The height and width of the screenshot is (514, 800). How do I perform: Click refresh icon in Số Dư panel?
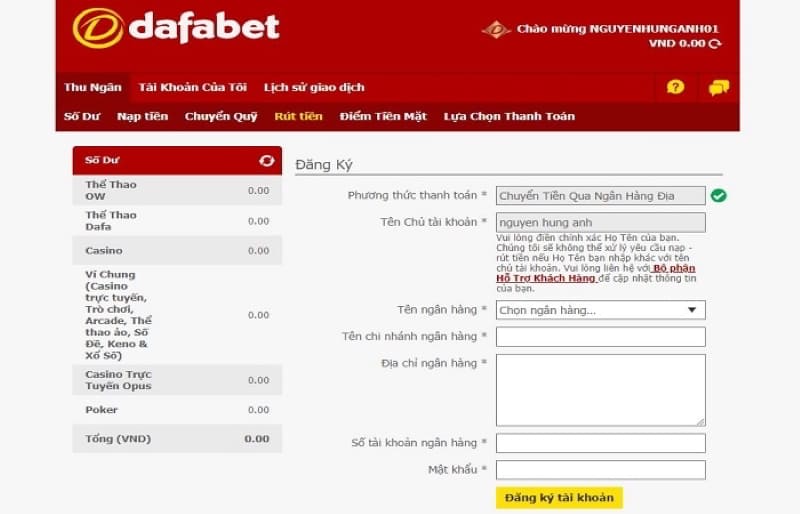(266, 160)
